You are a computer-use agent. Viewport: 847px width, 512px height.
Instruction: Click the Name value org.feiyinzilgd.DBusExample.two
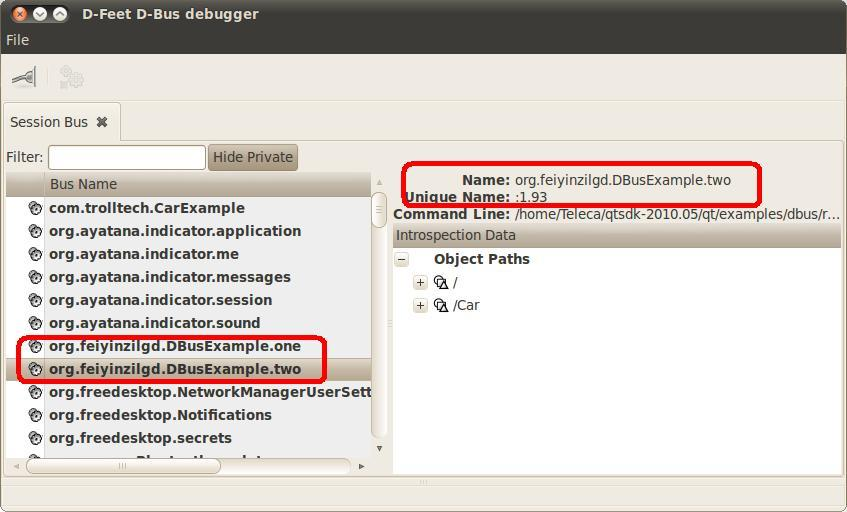point(623,180)
